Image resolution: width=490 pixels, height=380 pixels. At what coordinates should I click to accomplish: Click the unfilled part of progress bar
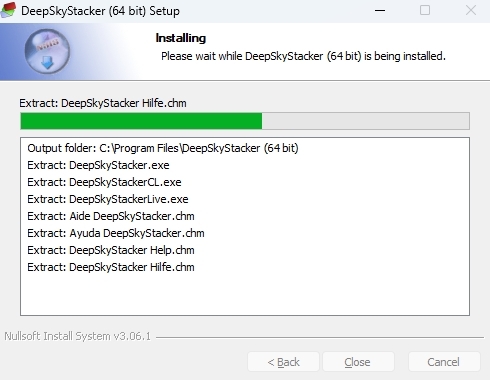point(366,121)
